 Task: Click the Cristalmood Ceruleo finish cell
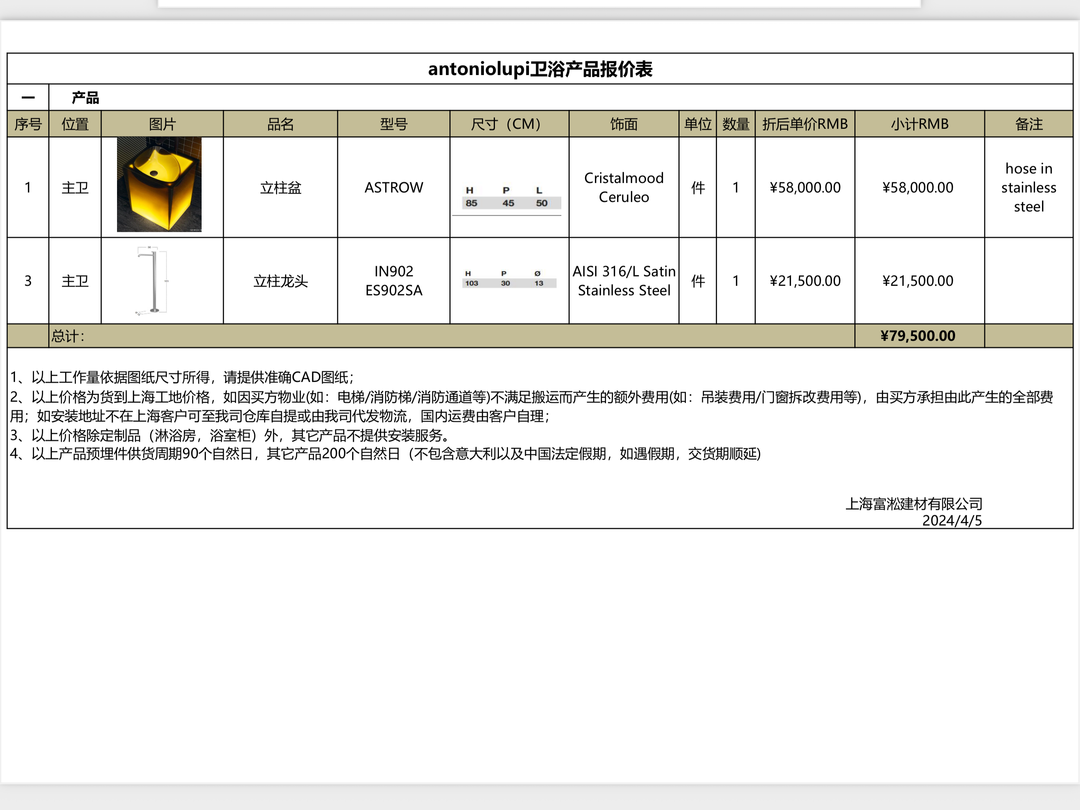coord(624,187)
